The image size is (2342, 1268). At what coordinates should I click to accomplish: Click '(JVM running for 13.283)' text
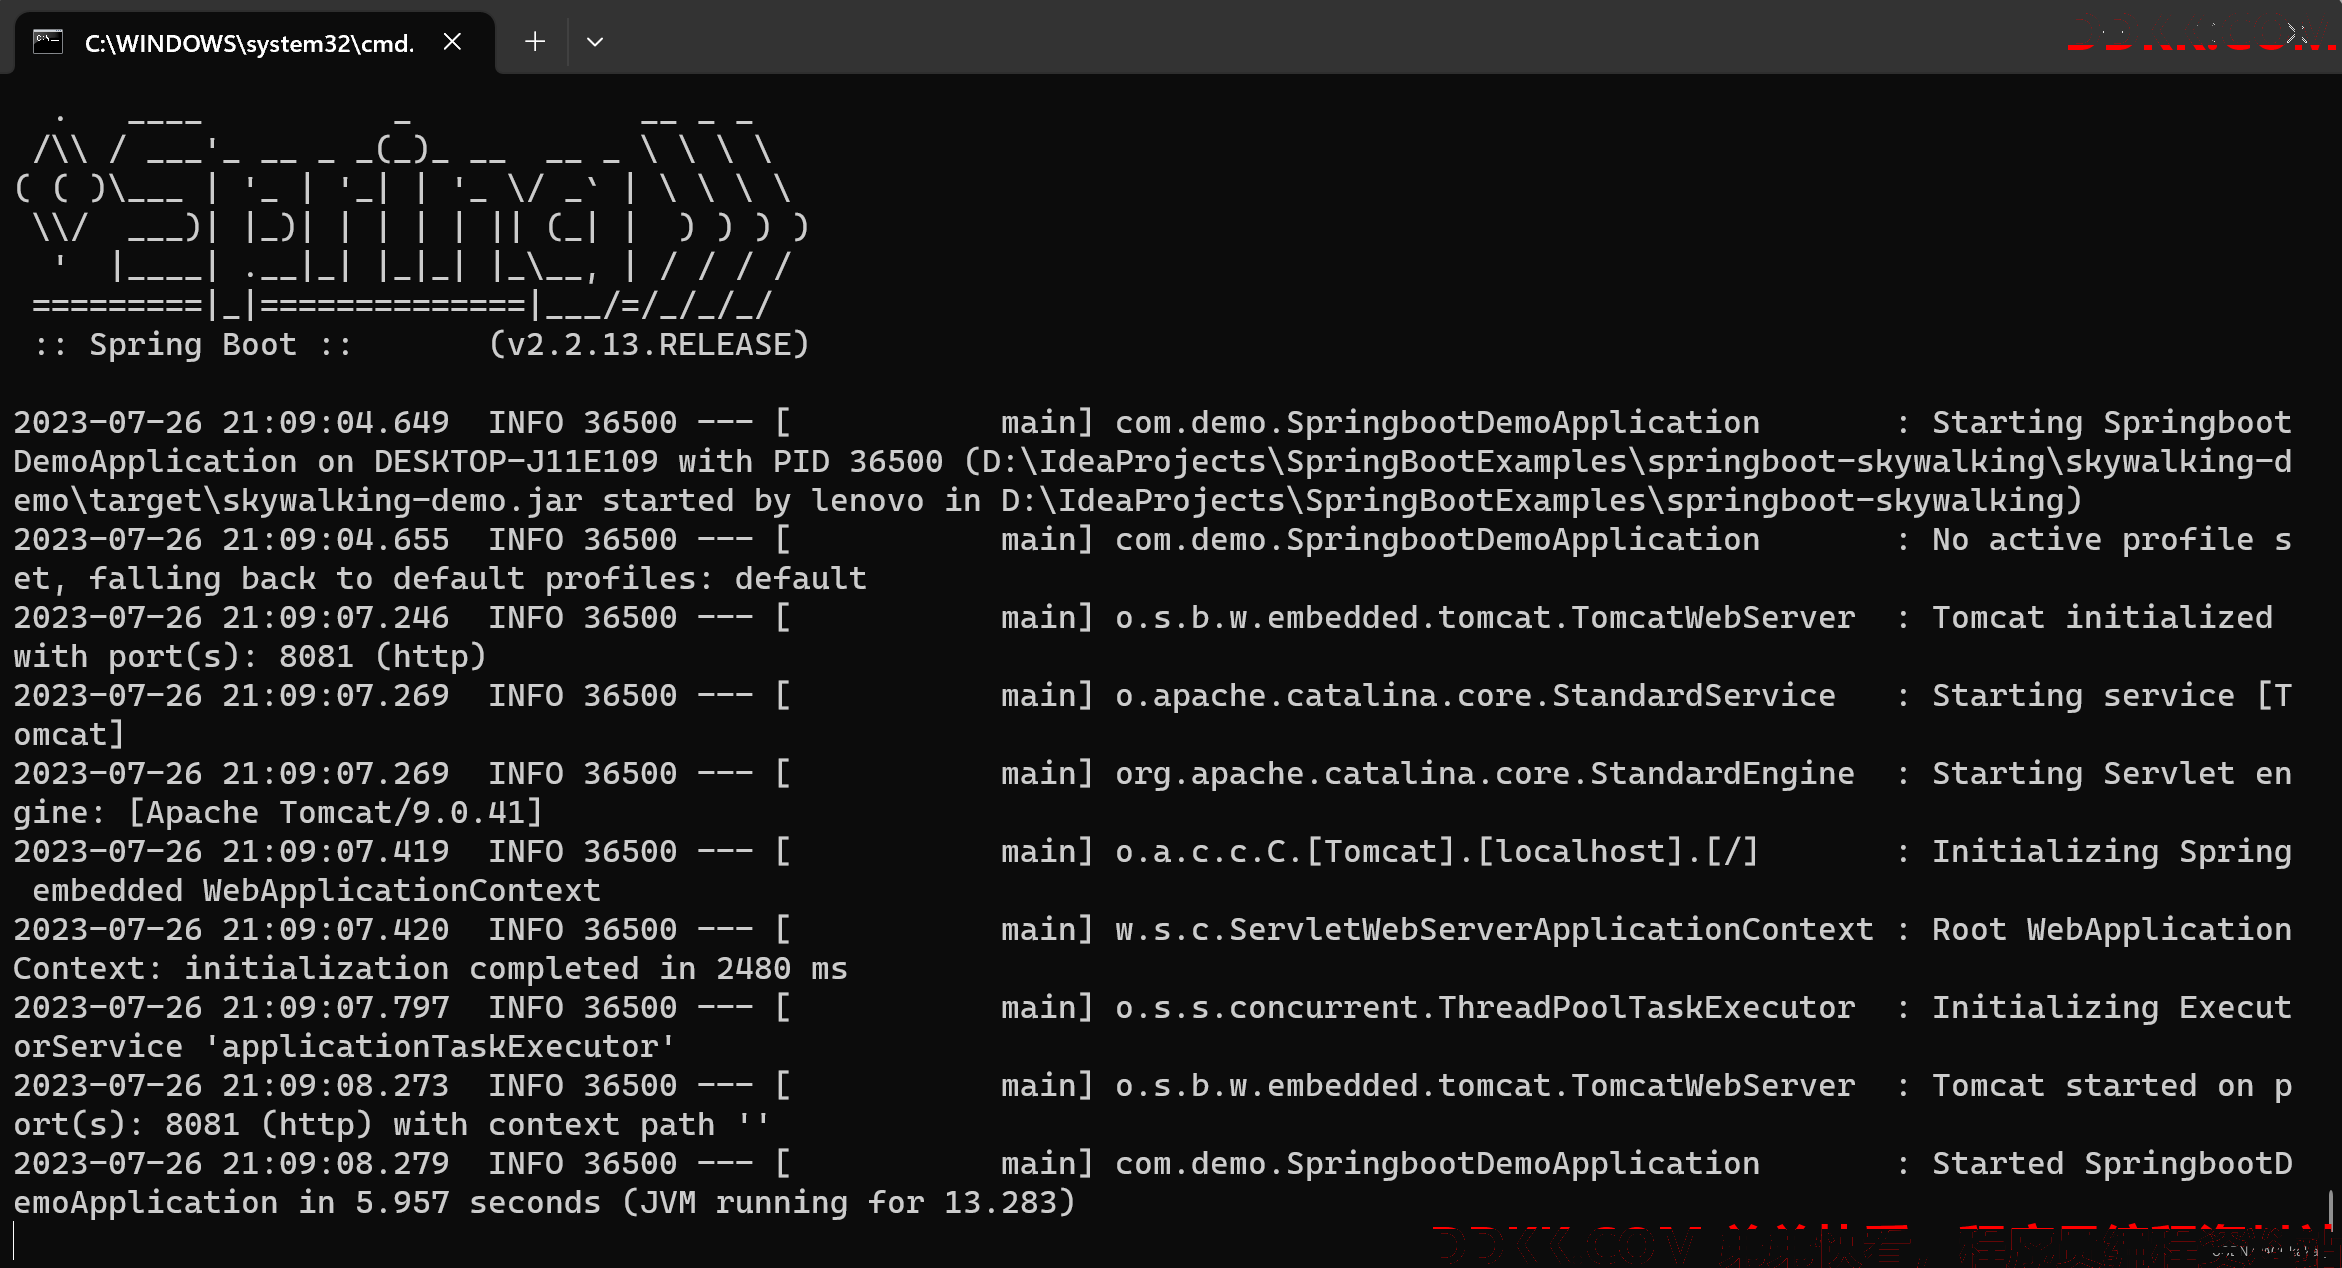point(848,1203)
